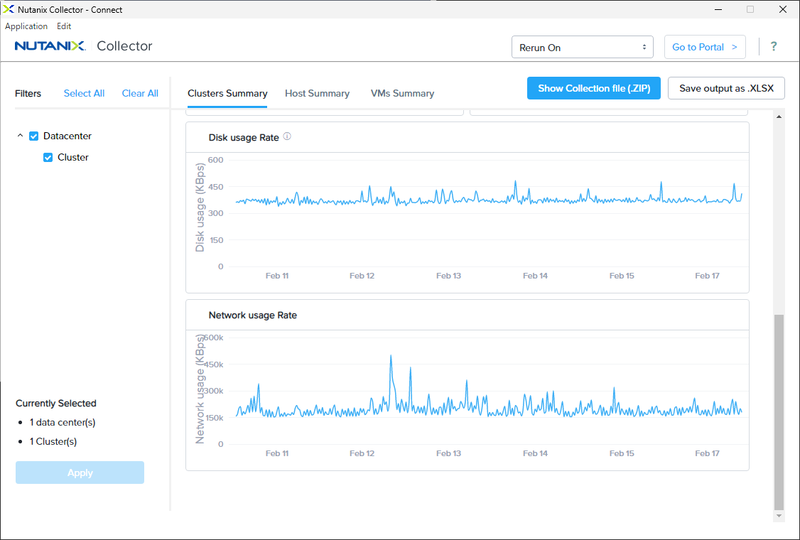Click the Network usage (KBps) axis label
Screen dimensions: 800x540
(x=199, y=388)
